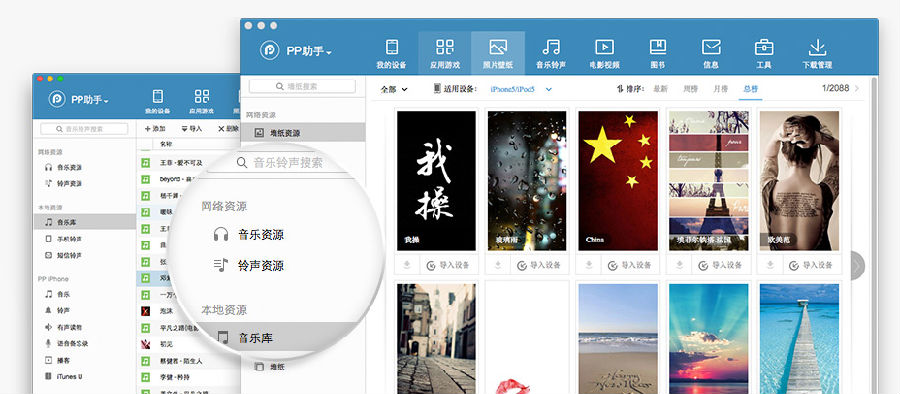900x394 pixels.
Task: Select 播客 under PP iPhone
Action: pyautogui.click(x=57, y=360)
